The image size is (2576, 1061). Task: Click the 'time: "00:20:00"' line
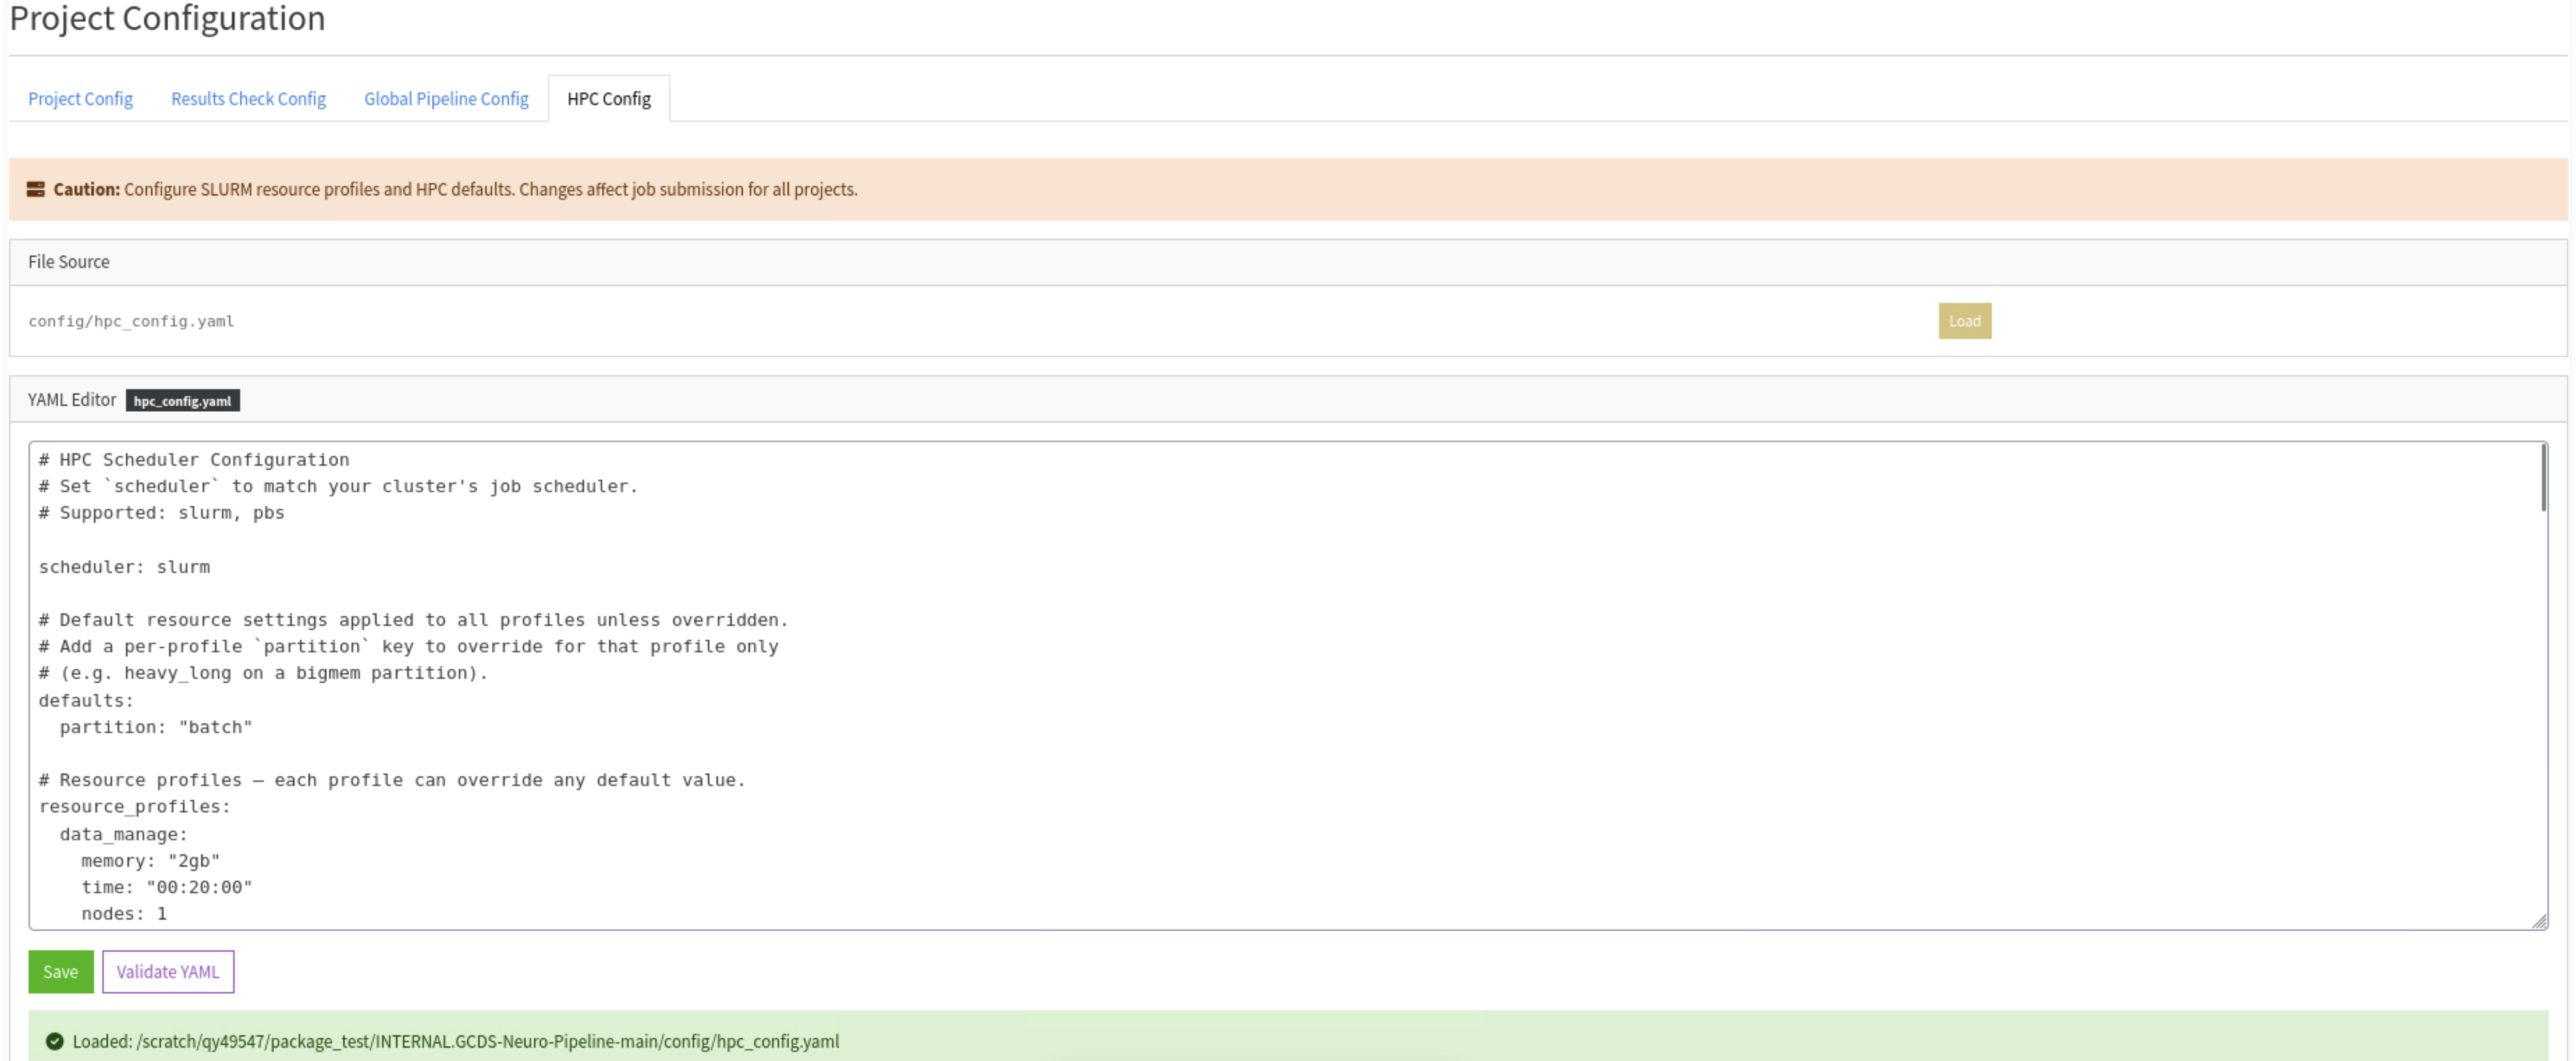coord(166,887)
